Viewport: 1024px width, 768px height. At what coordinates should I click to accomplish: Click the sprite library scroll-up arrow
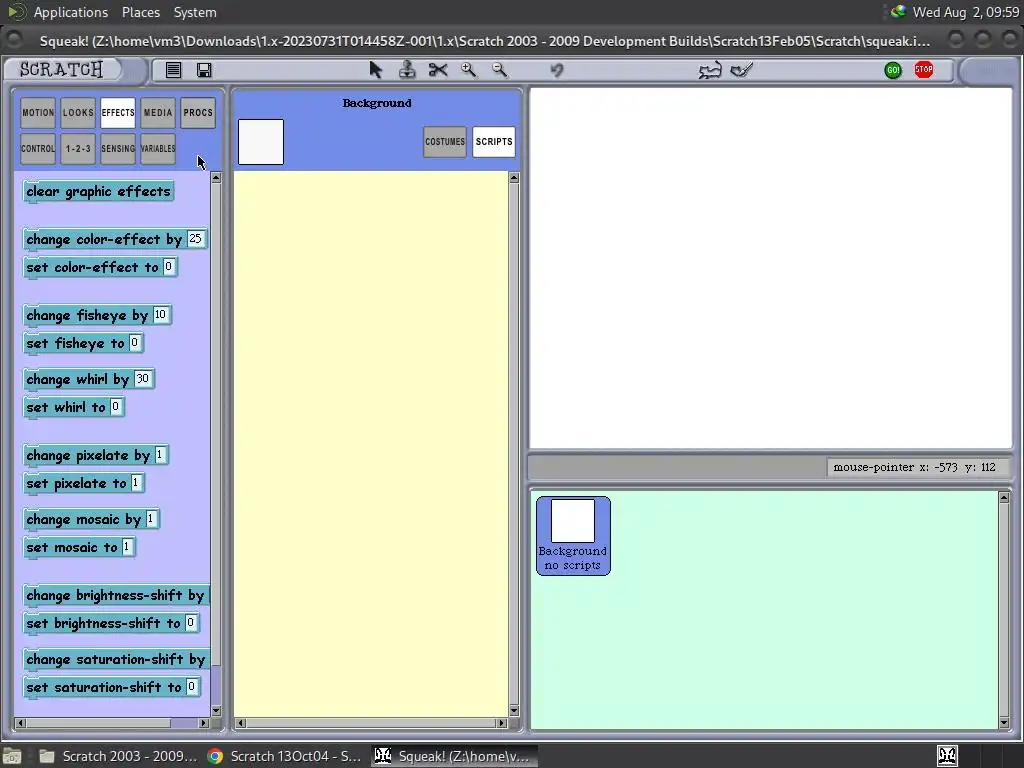click(x=1004, y=498)
